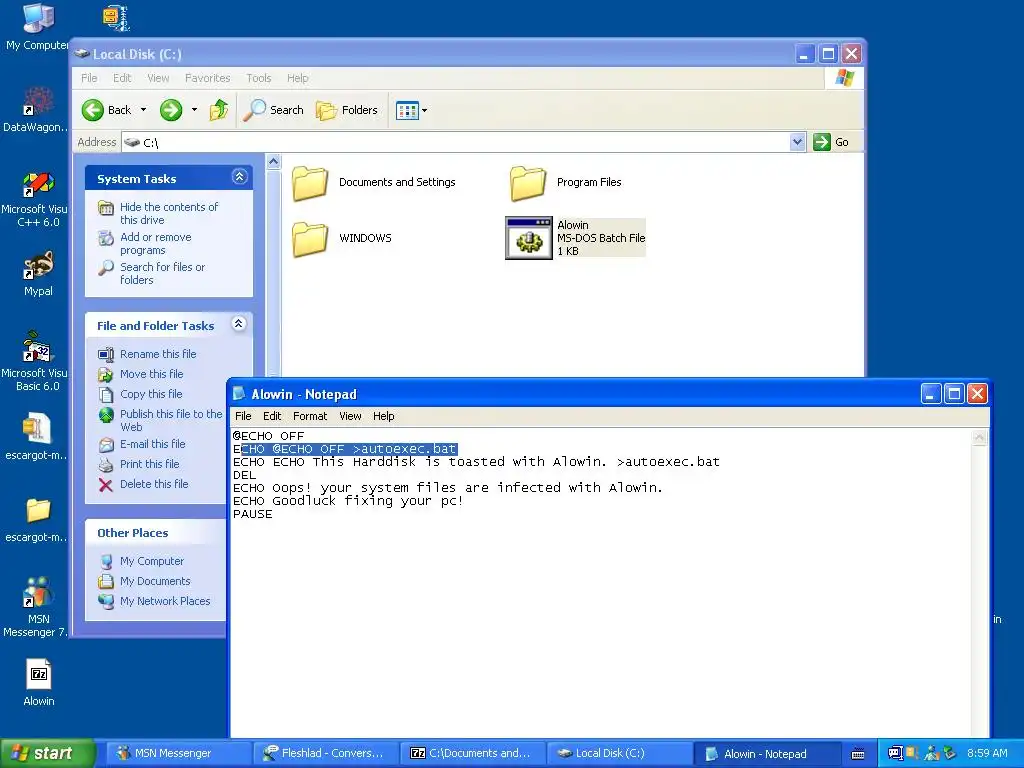1024x768 pixels.
Task: Collapse the System Tasks panel
Action: pyautogui.click(x=239, y=177)
